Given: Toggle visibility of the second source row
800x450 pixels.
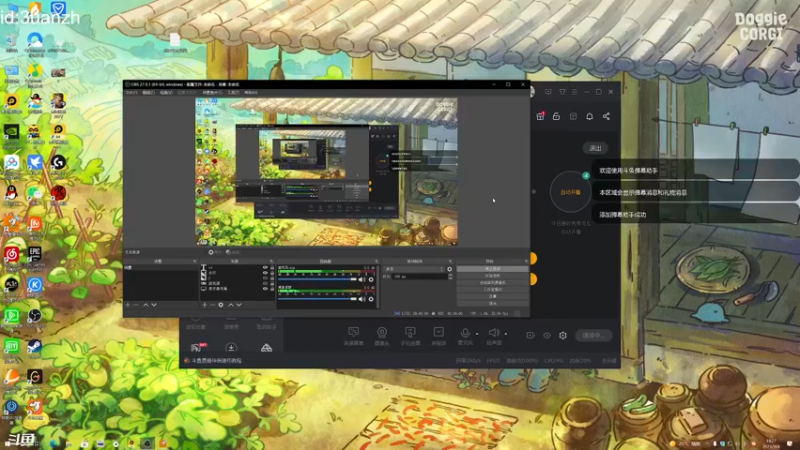Looking at the screenshot, I should click(x=265, y=273).
